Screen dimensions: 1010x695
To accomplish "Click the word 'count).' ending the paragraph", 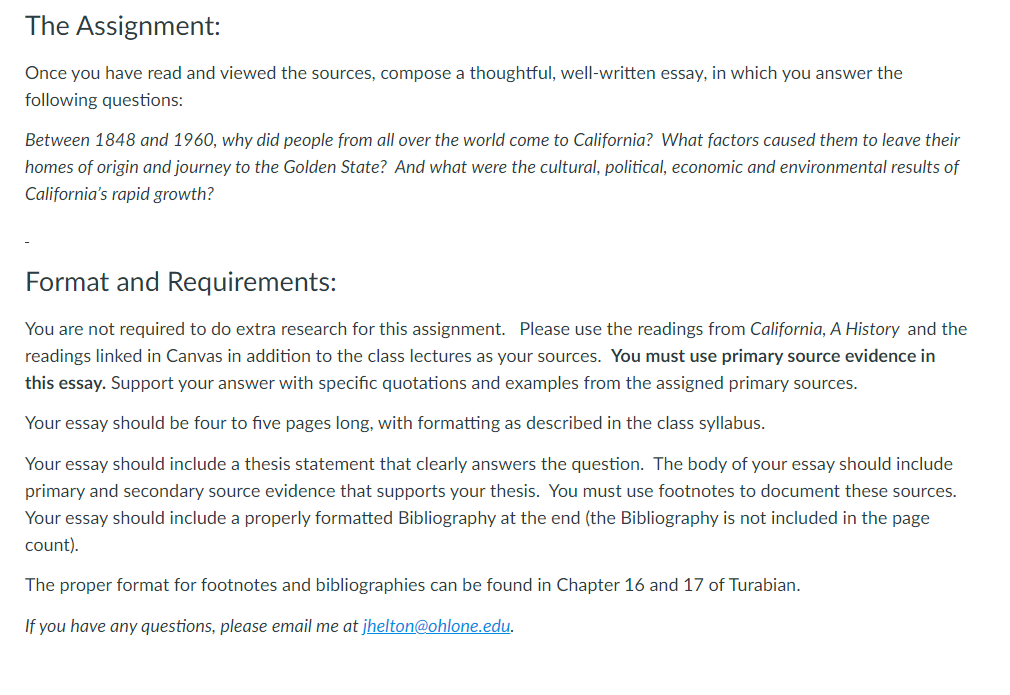I will click(52, 545).
